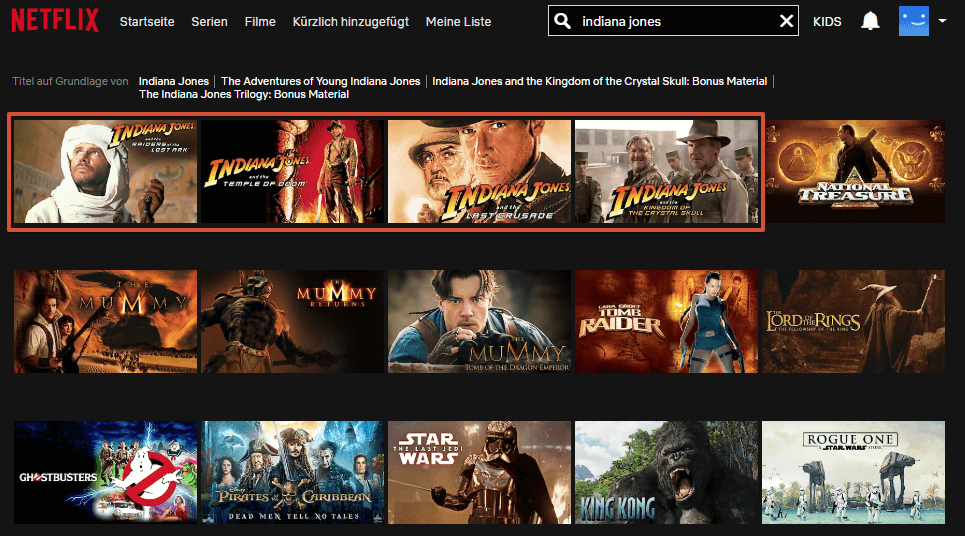This screenshot has height=536, width=965.
Task: Click the blue profile avatar
Action: (913, 21)
